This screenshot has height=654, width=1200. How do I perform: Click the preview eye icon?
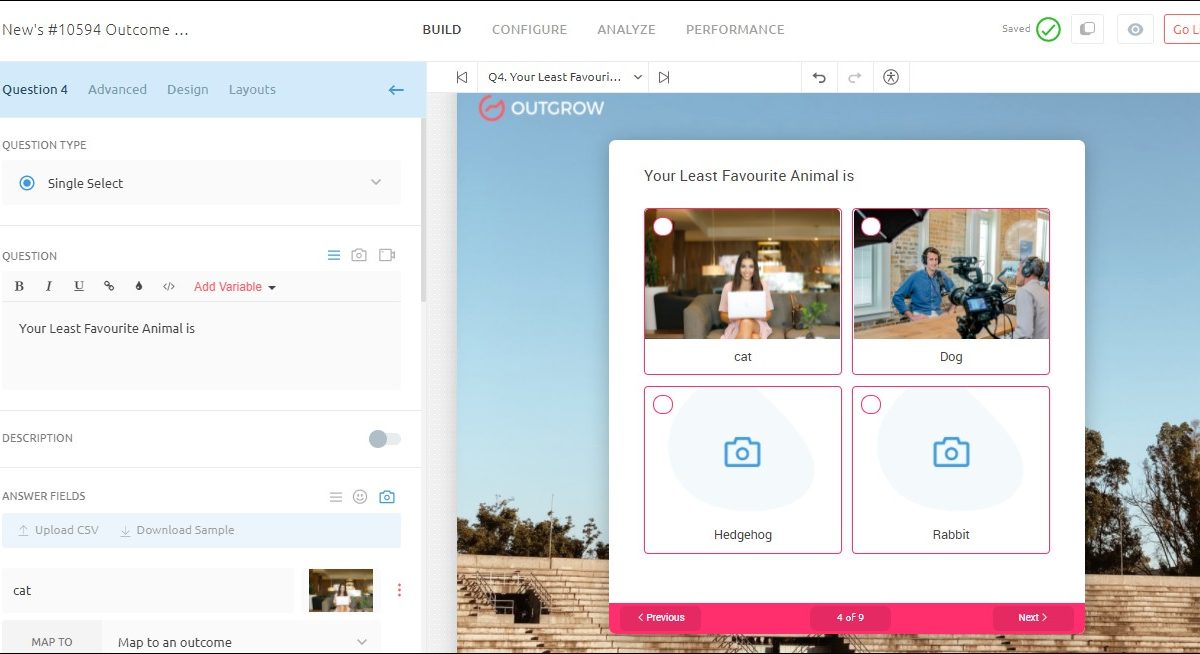tap(1135, 29)
